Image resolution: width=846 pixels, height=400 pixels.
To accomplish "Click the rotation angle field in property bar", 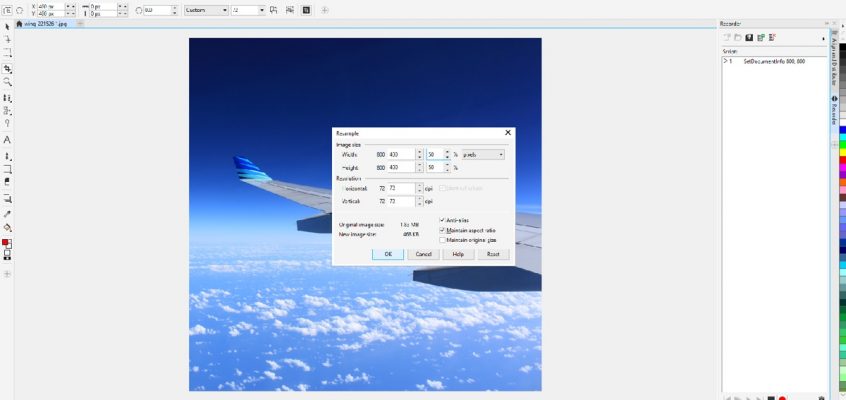I will [x=157, y=10].
